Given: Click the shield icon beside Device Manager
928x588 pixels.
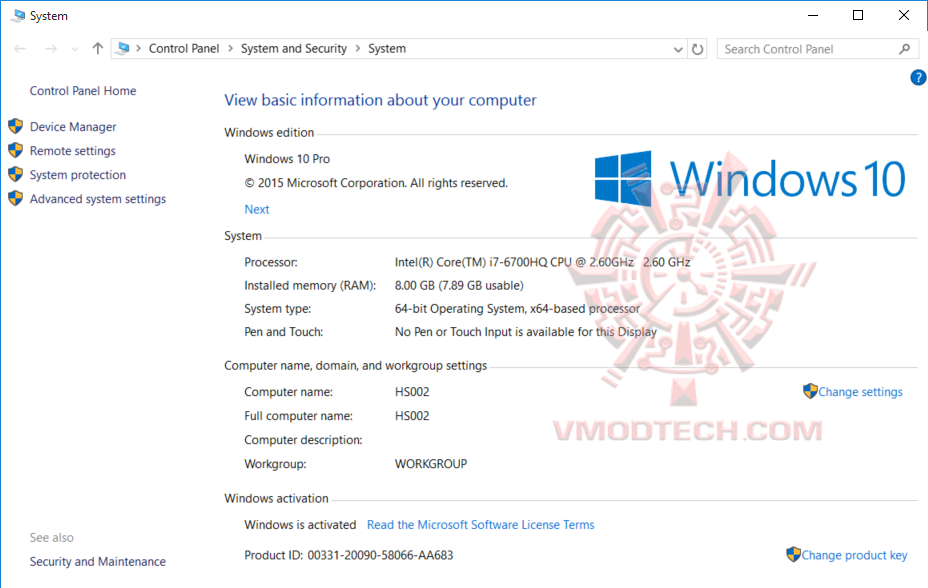Looking at the screenshot, I should pos(15,126).
